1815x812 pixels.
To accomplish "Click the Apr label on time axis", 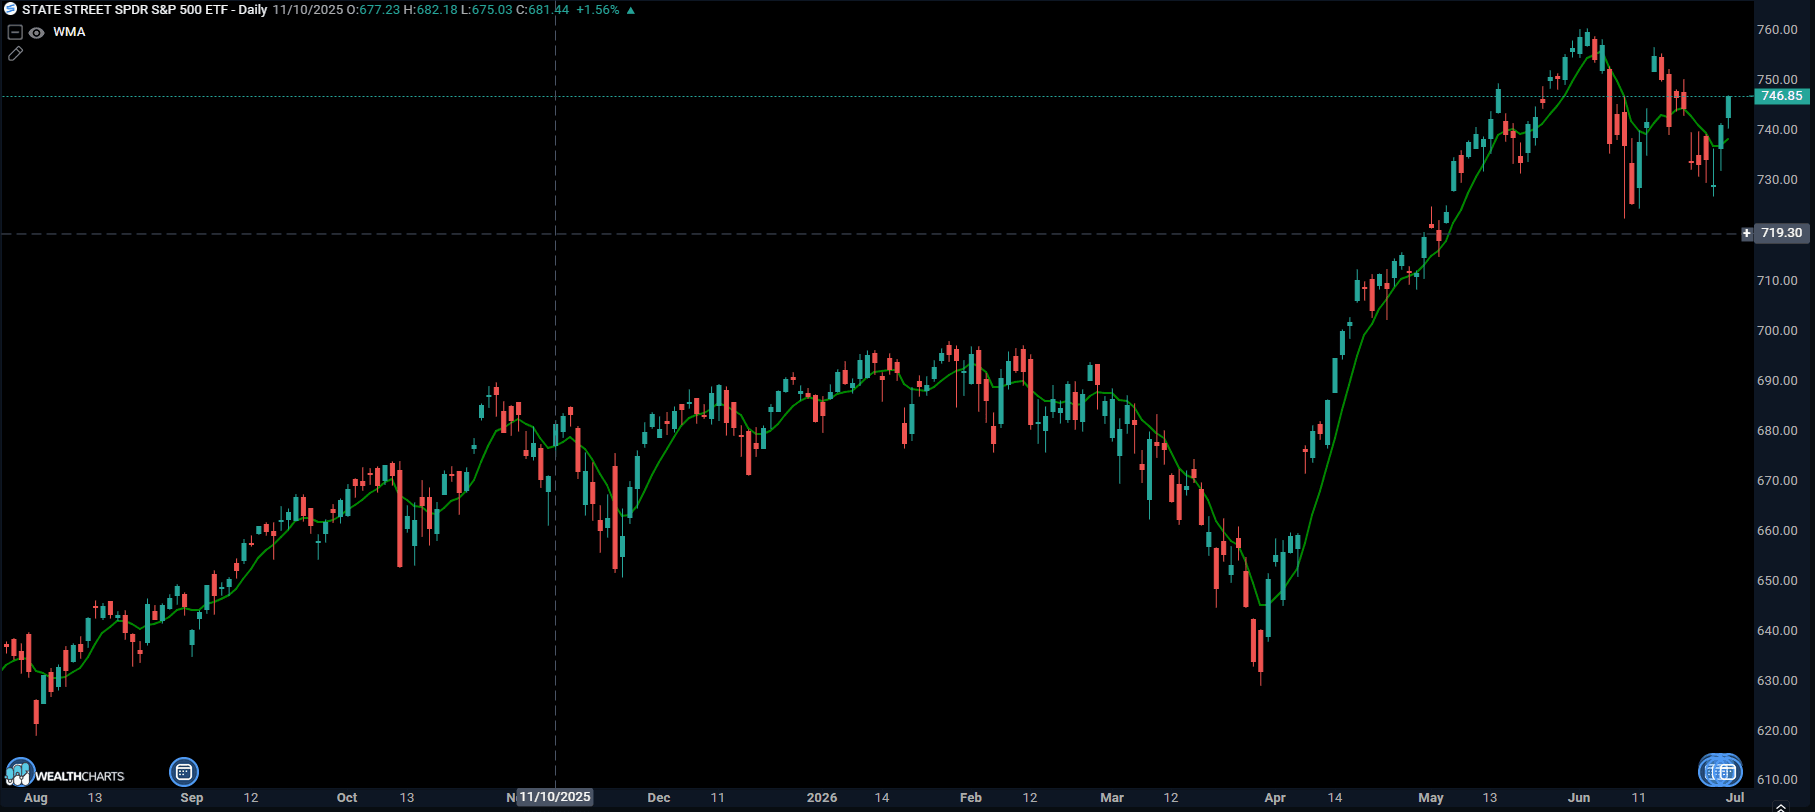I will [x=1275, y=798].
